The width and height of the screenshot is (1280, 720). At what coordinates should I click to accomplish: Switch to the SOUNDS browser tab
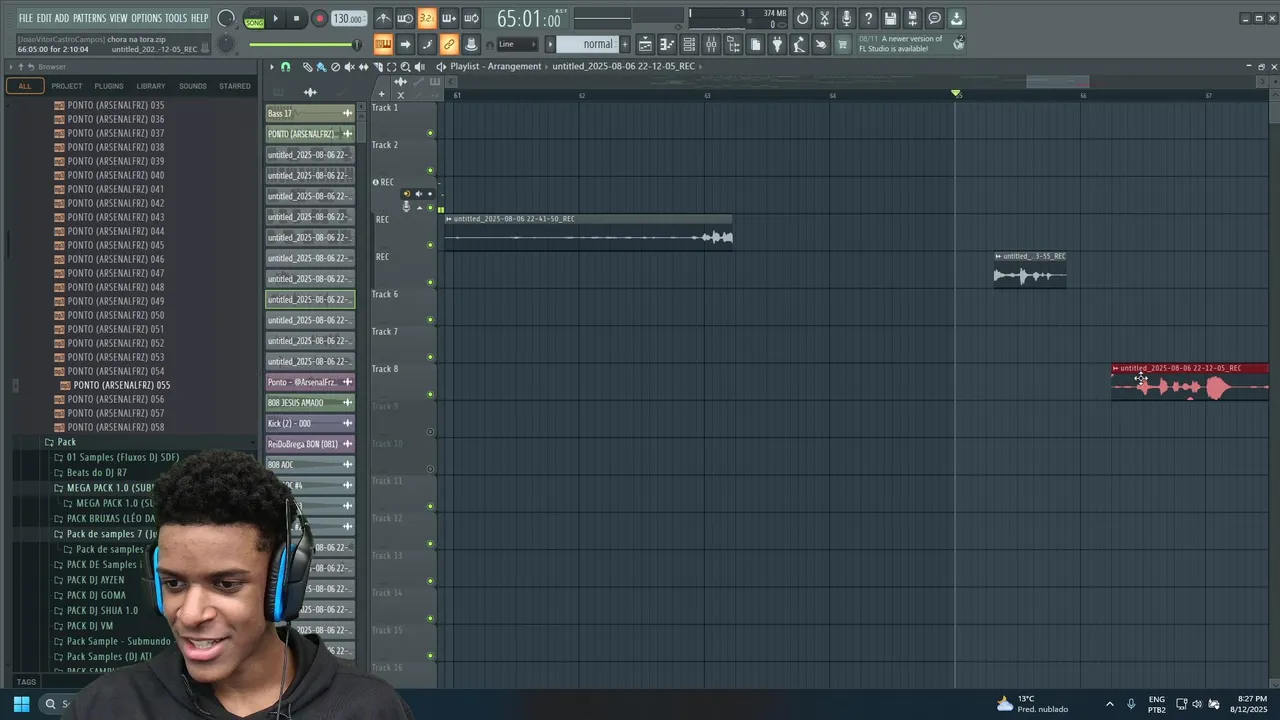coord(192,86)
